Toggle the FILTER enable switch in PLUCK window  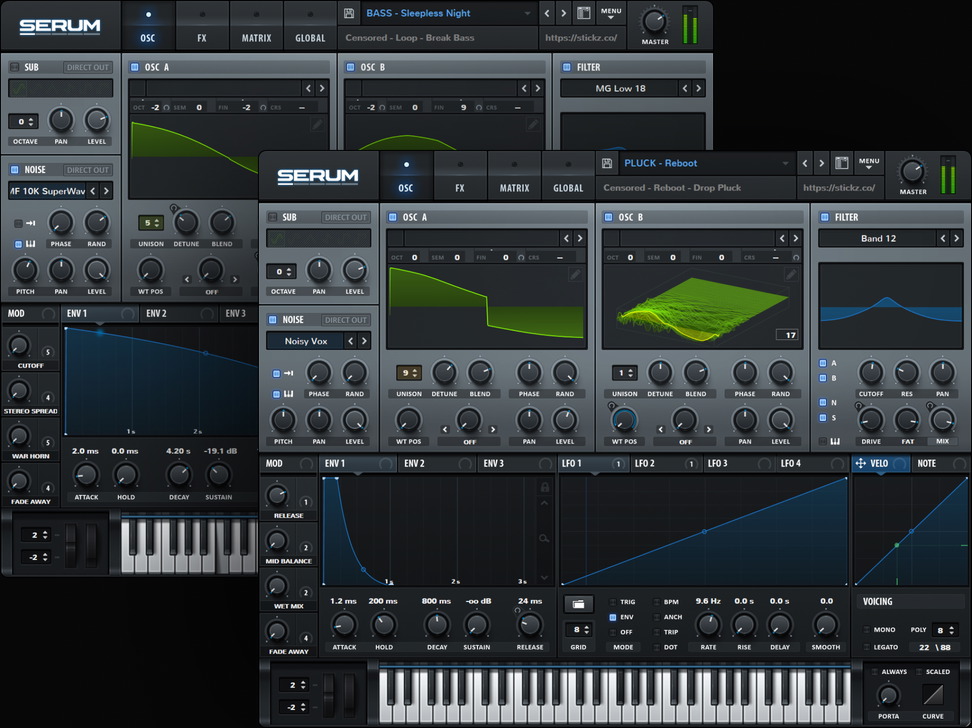coord(824,217)
